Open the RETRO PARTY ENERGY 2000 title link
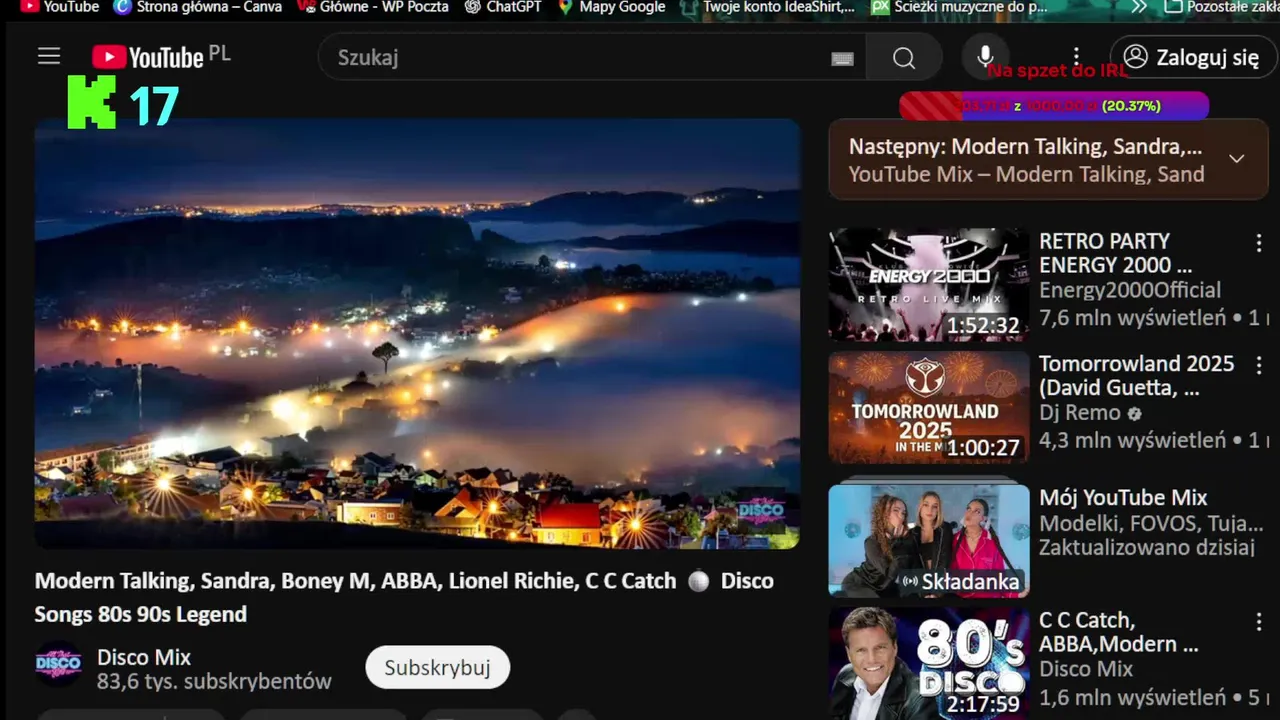Image resolution: width=1280 pixels, height=720 pixels. click(1116, 253)
